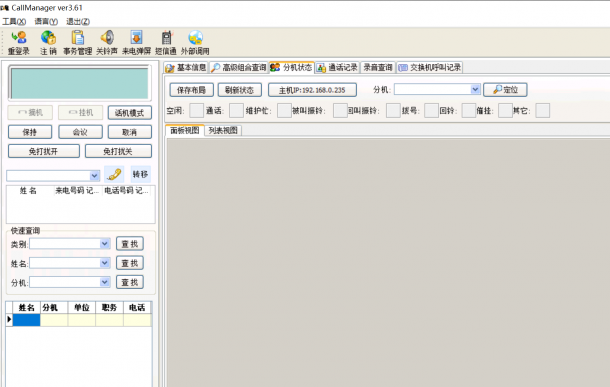The width and height of the screenshot is (610, 387).
Task: Switch to 列表视图 list view tab
Action: 223,130
